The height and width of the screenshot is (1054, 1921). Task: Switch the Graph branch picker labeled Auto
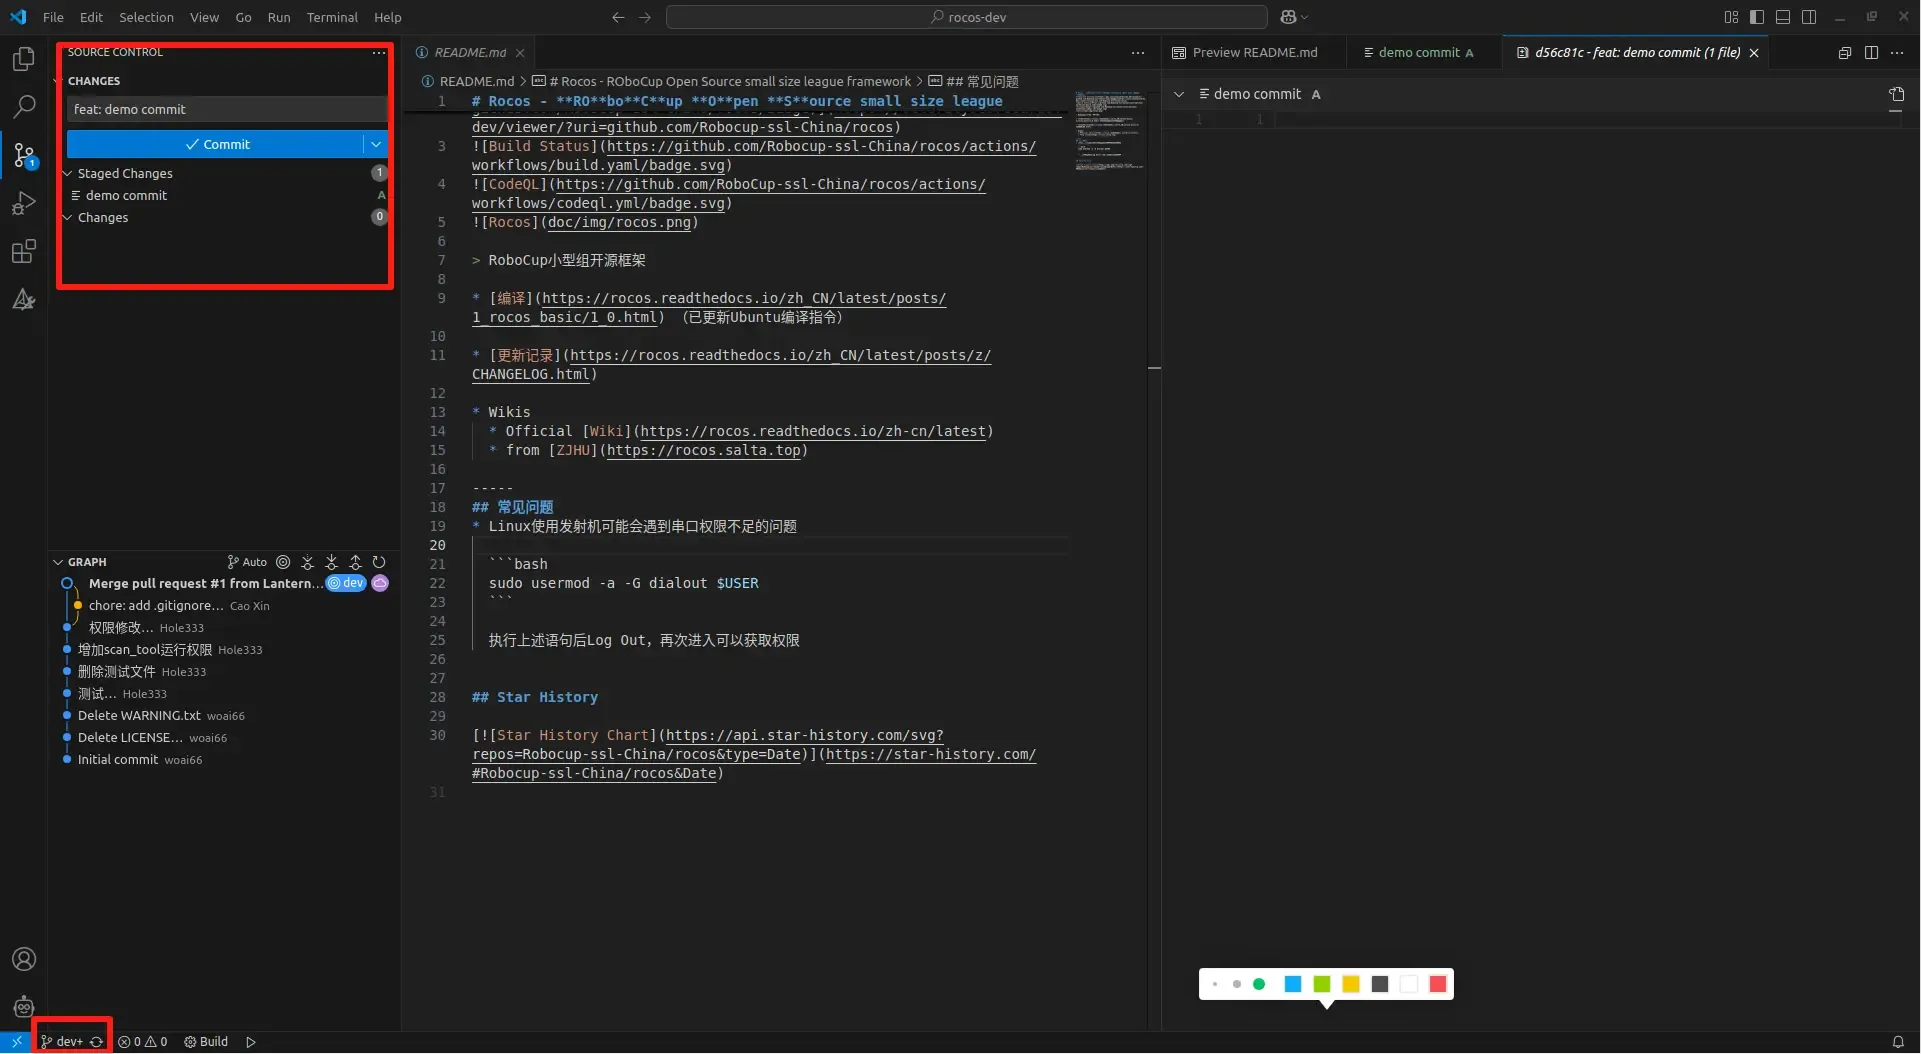point(247,562)
